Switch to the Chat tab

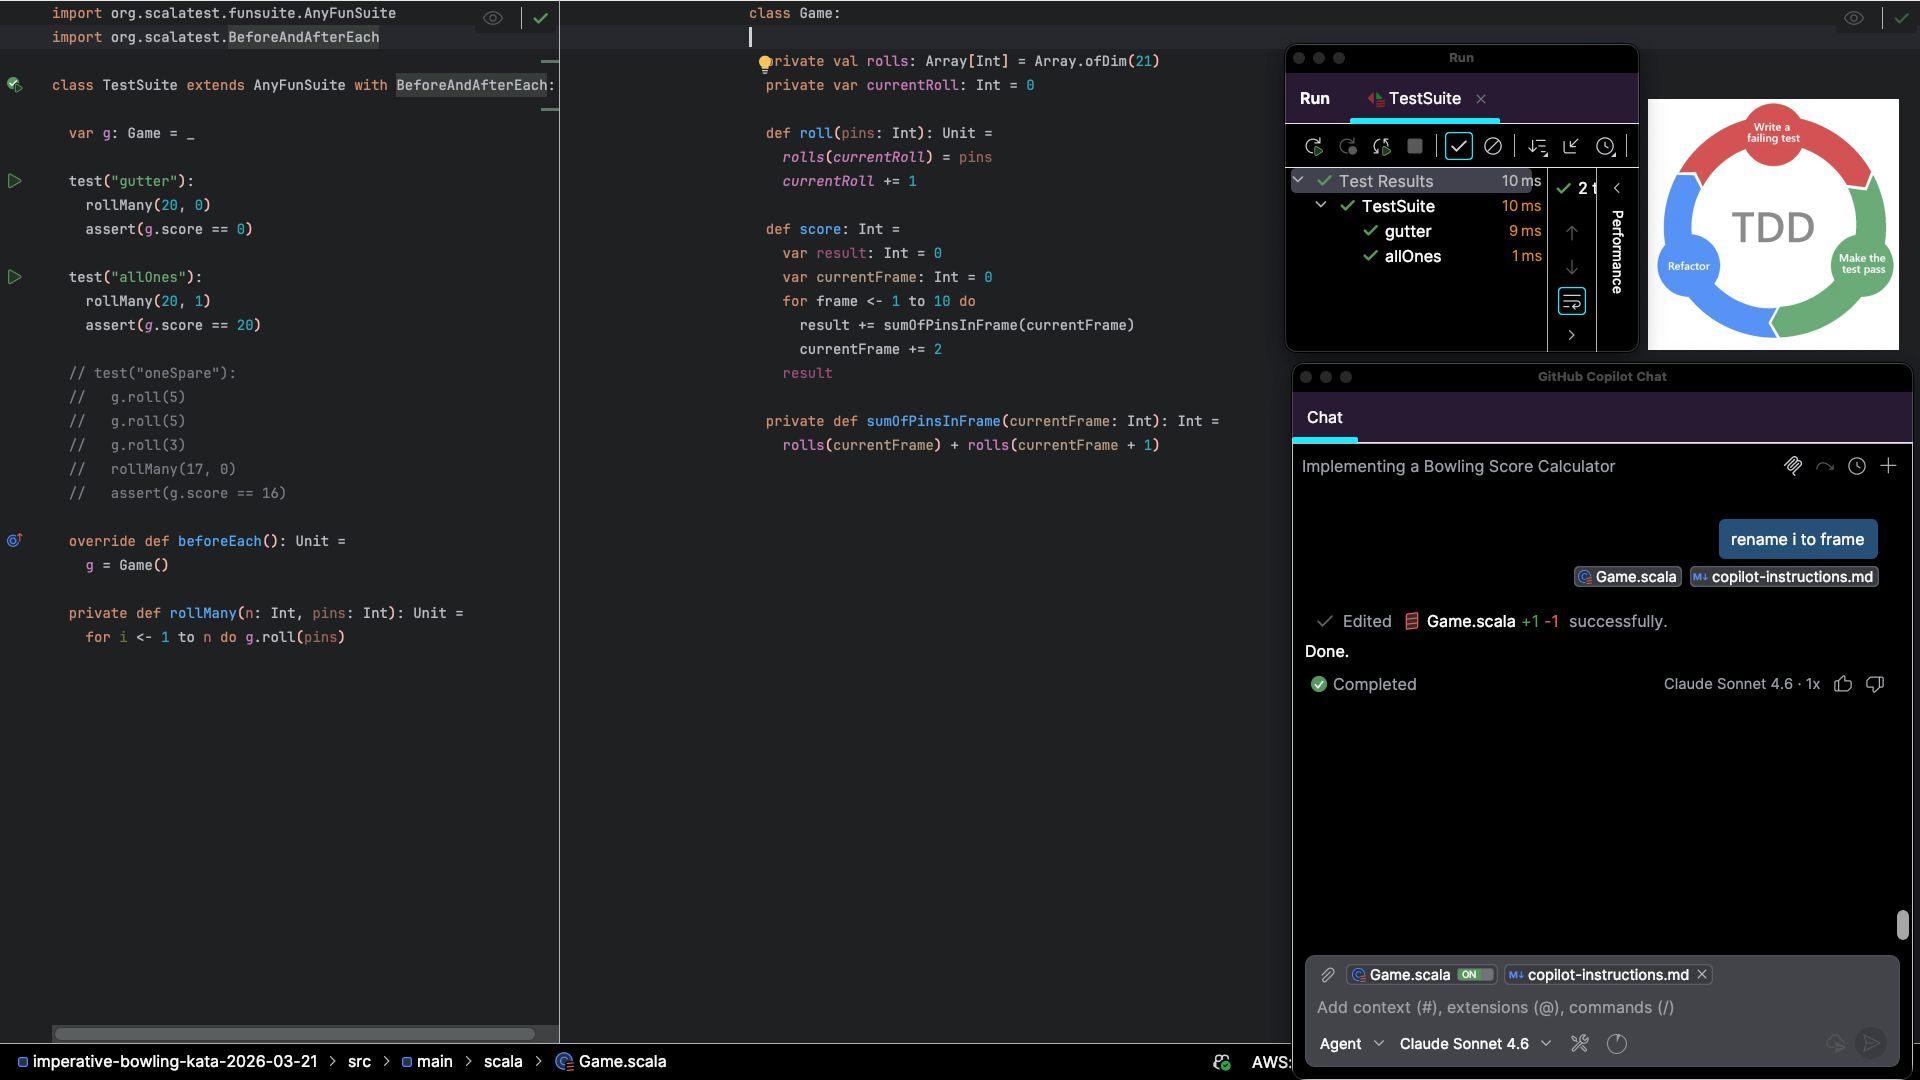[x=1324, y=418]
